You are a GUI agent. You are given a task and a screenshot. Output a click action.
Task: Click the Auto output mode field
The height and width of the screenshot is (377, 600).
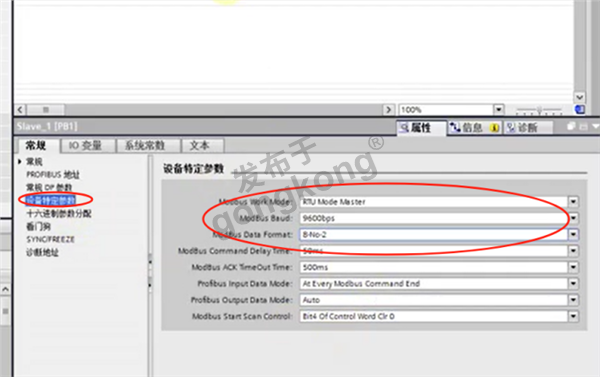[434, 300]
